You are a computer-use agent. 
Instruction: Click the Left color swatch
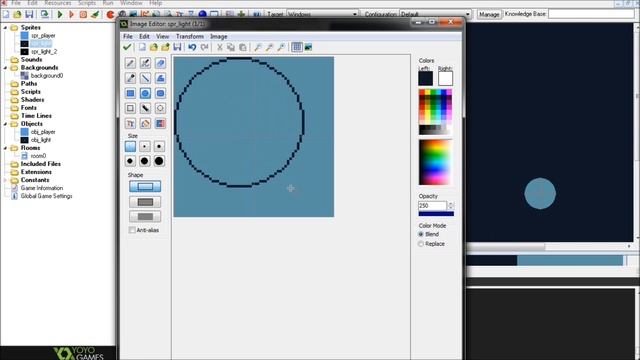[x=425, y=78]
